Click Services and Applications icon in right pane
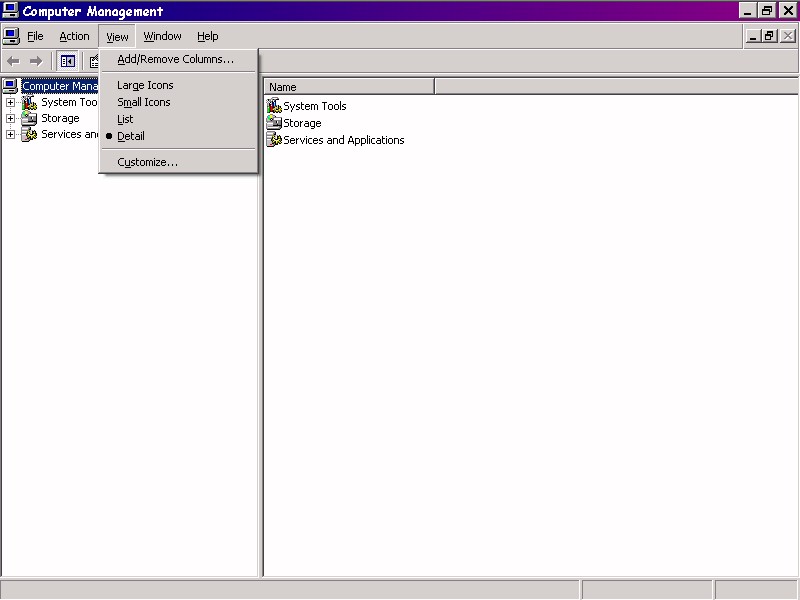This screenshot has height=600, width=800. tap(274, 139)
